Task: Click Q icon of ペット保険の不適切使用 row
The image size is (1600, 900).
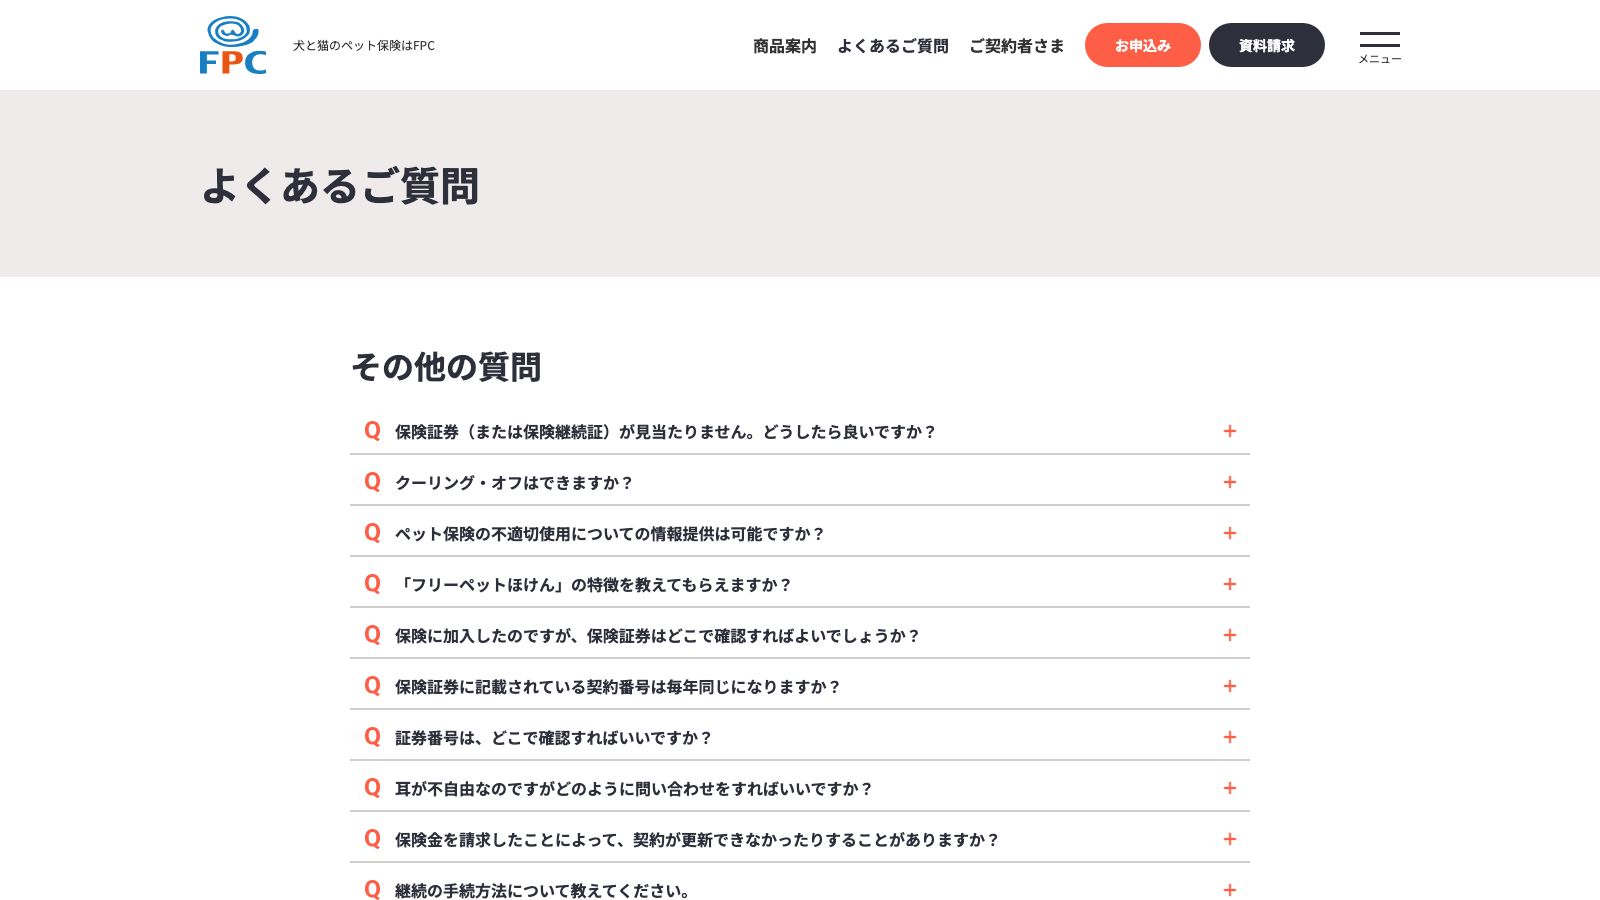Action: click(372, 533)
